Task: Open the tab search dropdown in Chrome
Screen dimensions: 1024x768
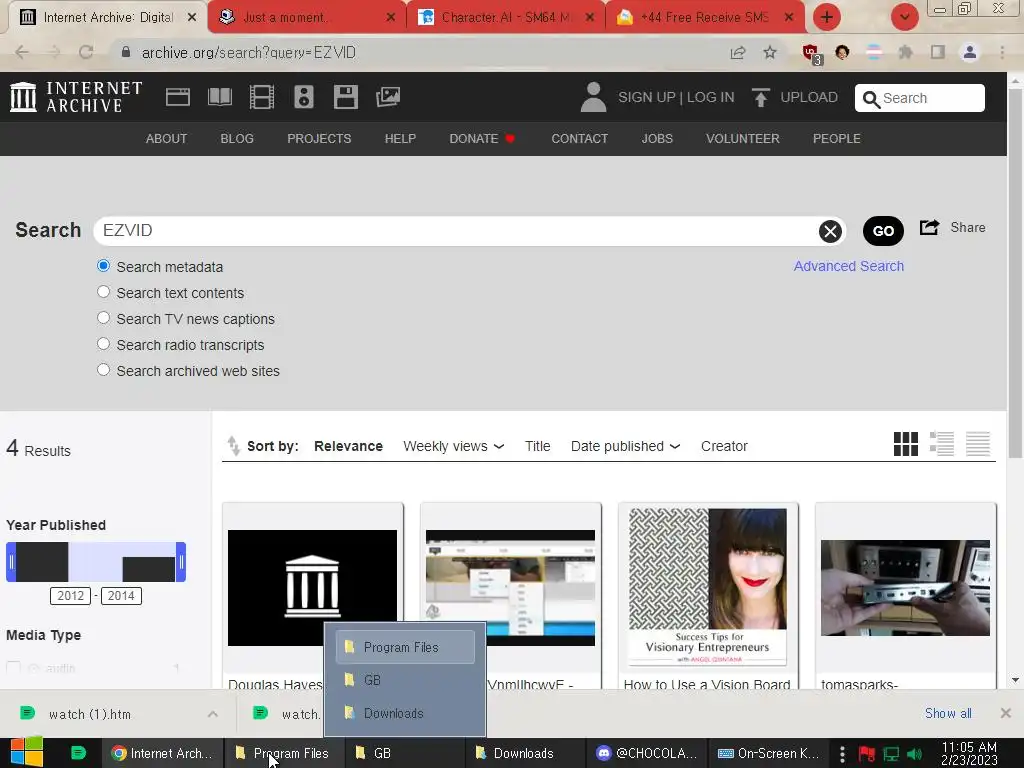Action: pos(904,17)
